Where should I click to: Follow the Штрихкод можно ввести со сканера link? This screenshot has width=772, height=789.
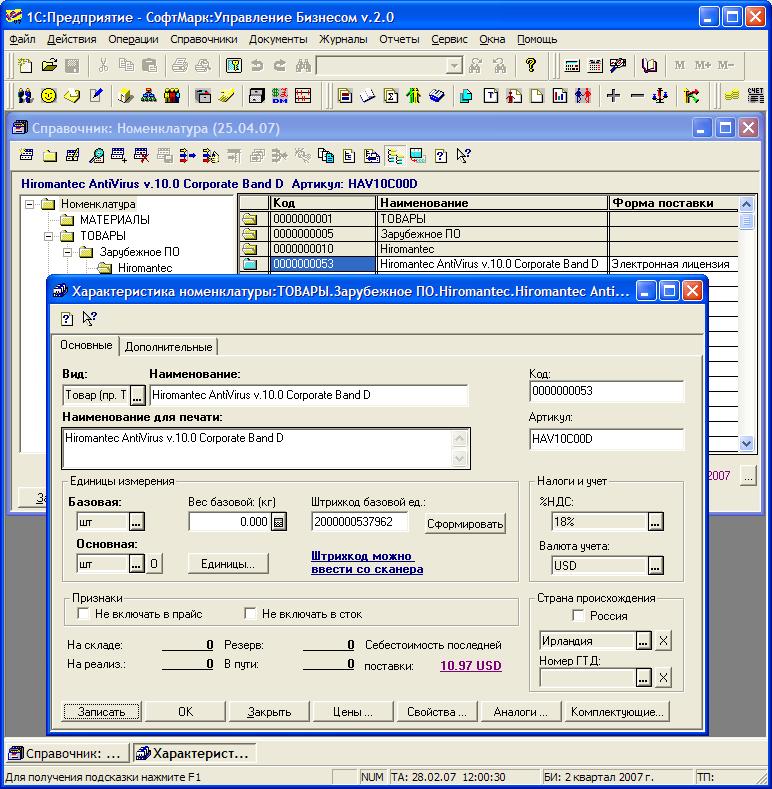point(367,563)
